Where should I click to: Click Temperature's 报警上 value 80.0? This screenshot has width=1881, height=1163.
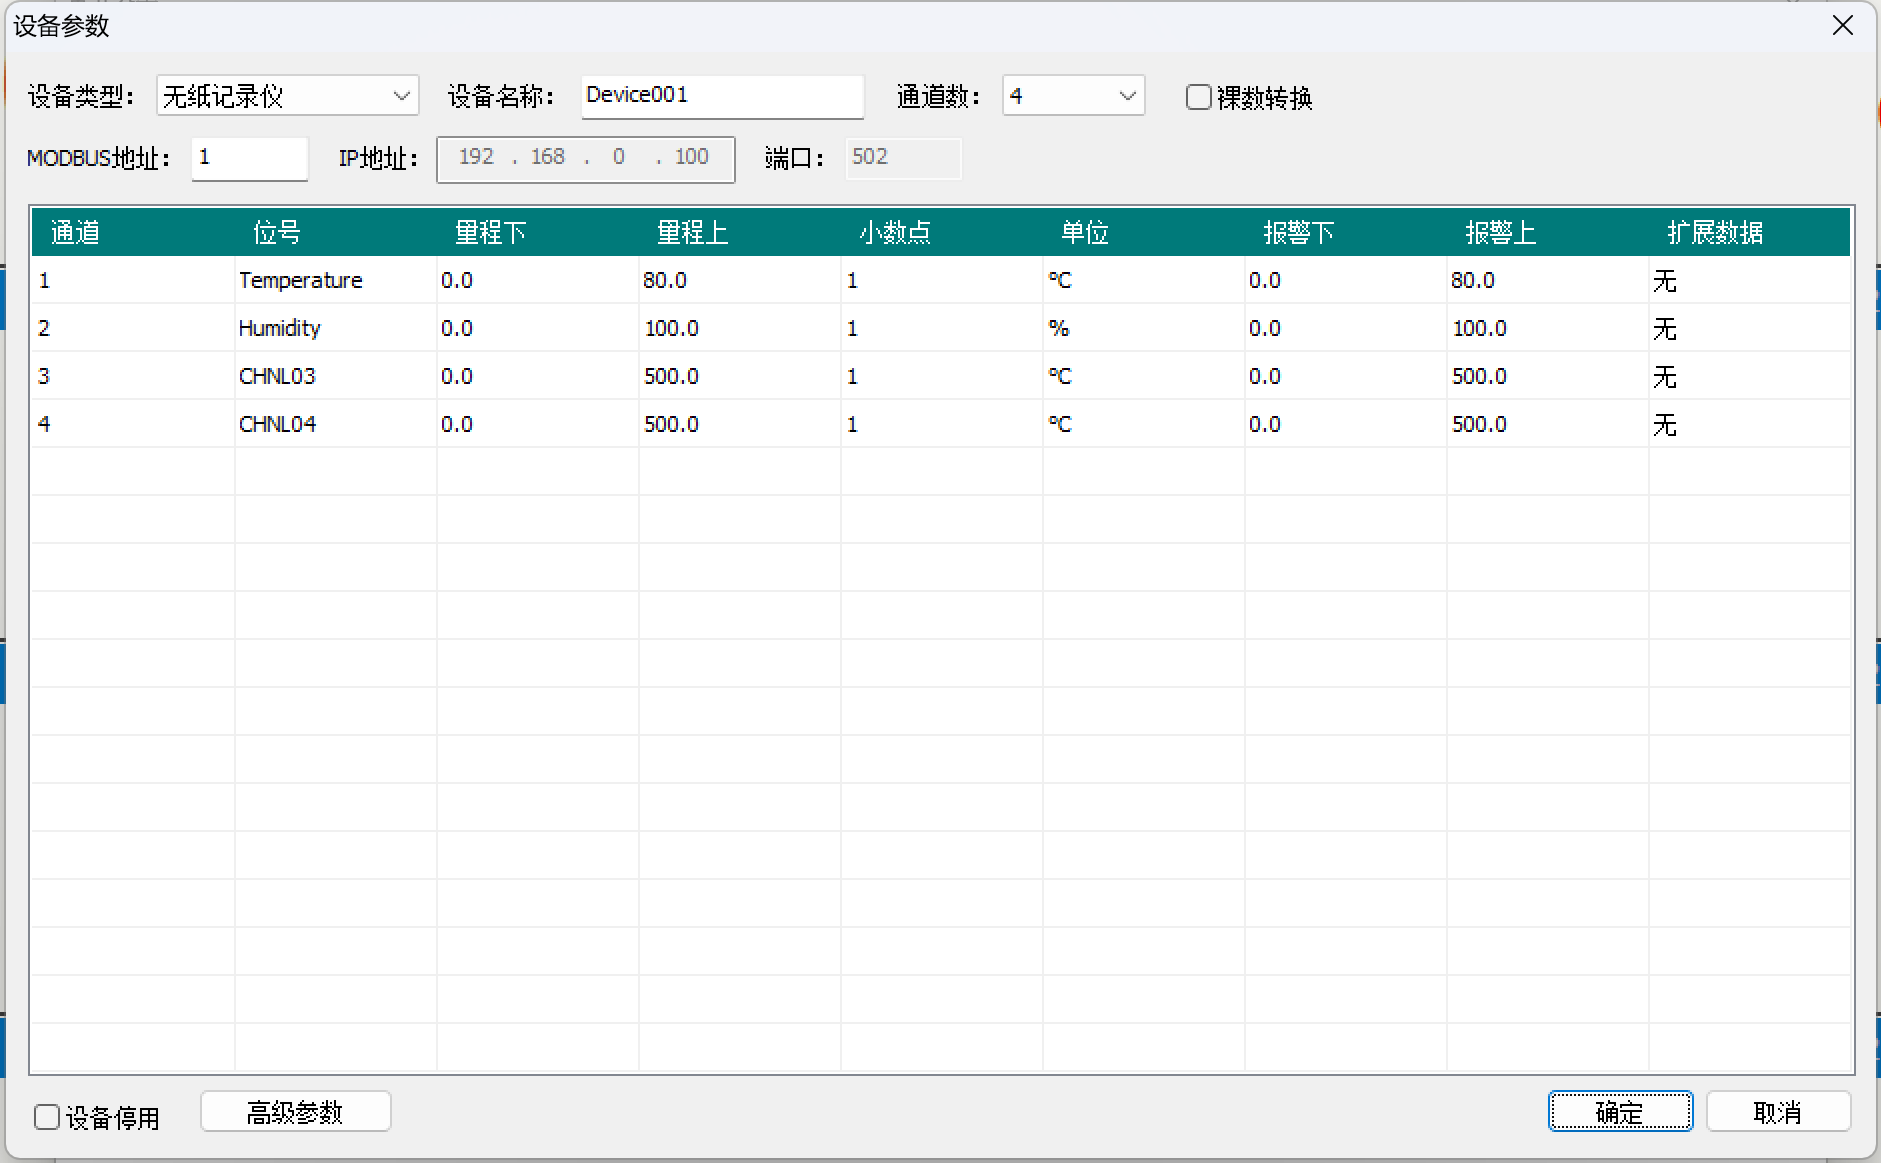pyautogui.click(x=1473, y=281)
